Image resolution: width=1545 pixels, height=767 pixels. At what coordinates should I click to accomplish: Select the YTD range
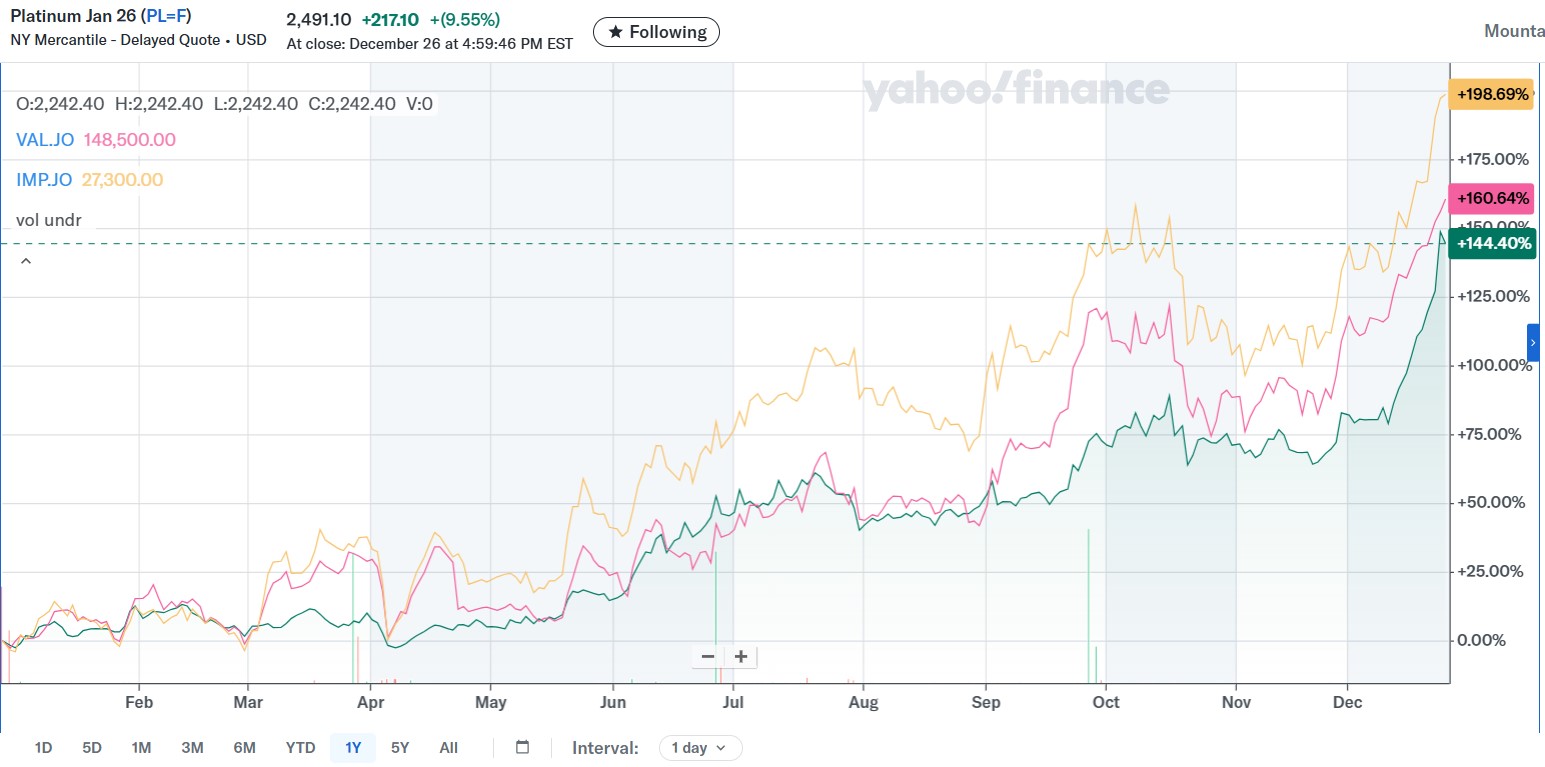[300, 748]
